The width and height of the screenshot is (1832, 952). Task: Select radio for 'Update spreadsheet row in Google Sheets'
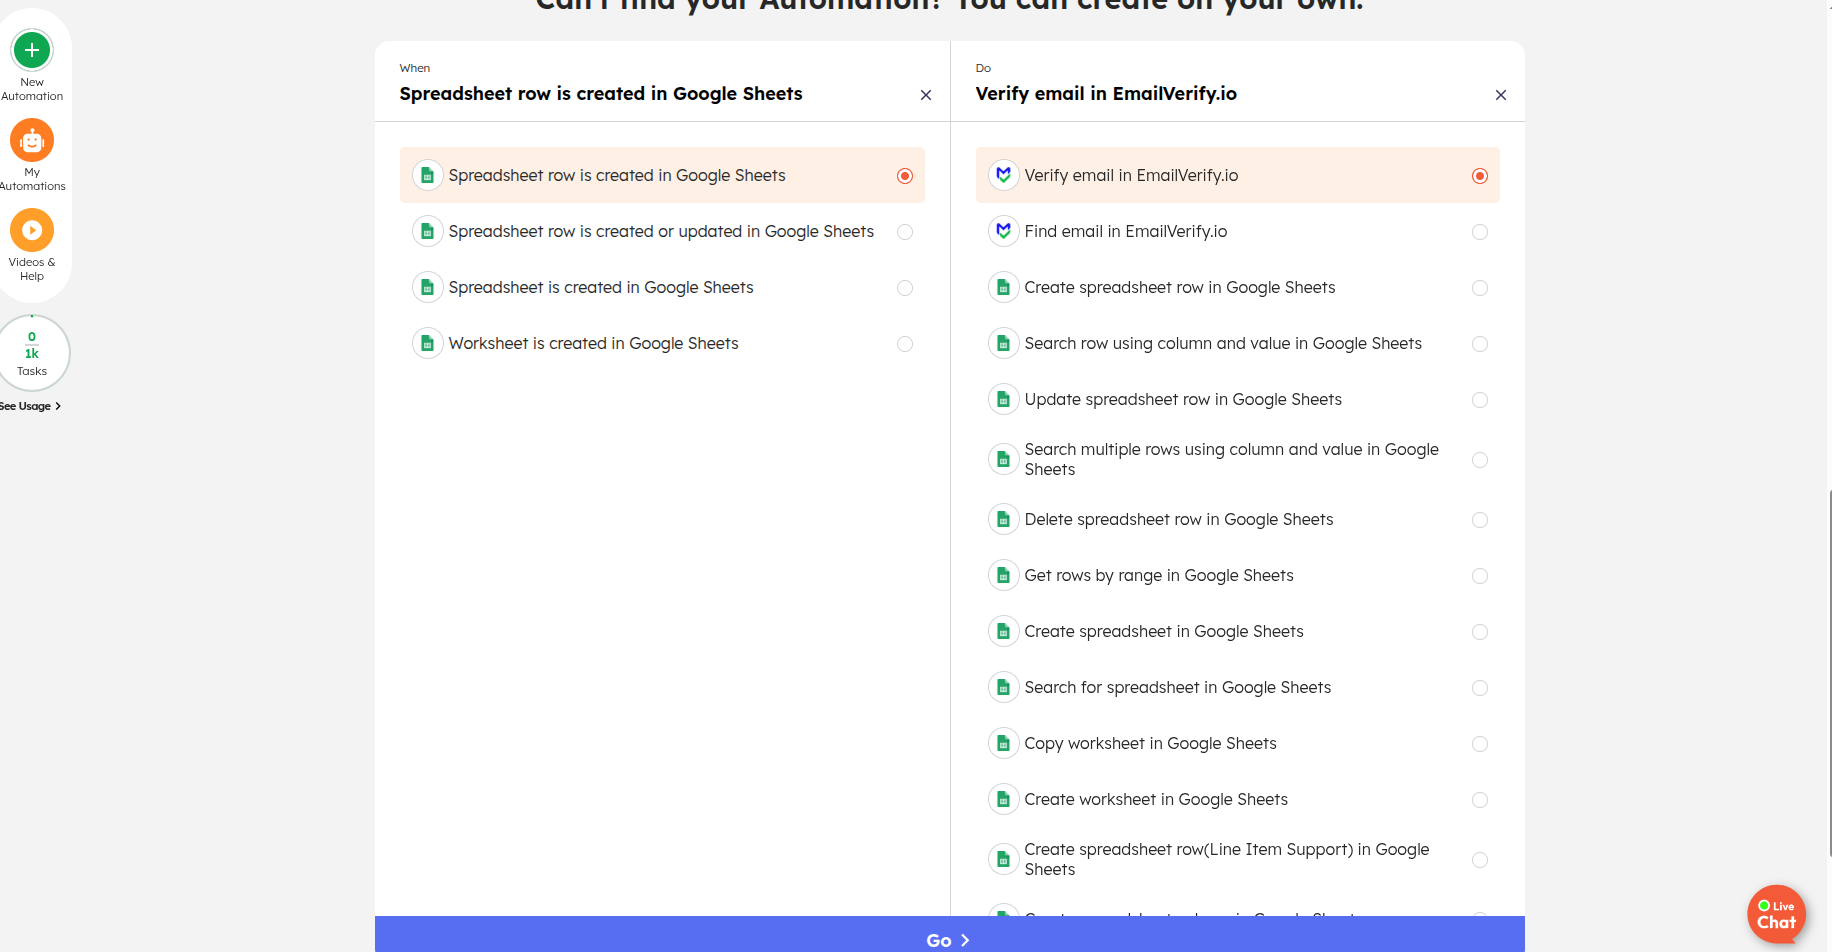pyautogui.click(x=1480, y=400)
